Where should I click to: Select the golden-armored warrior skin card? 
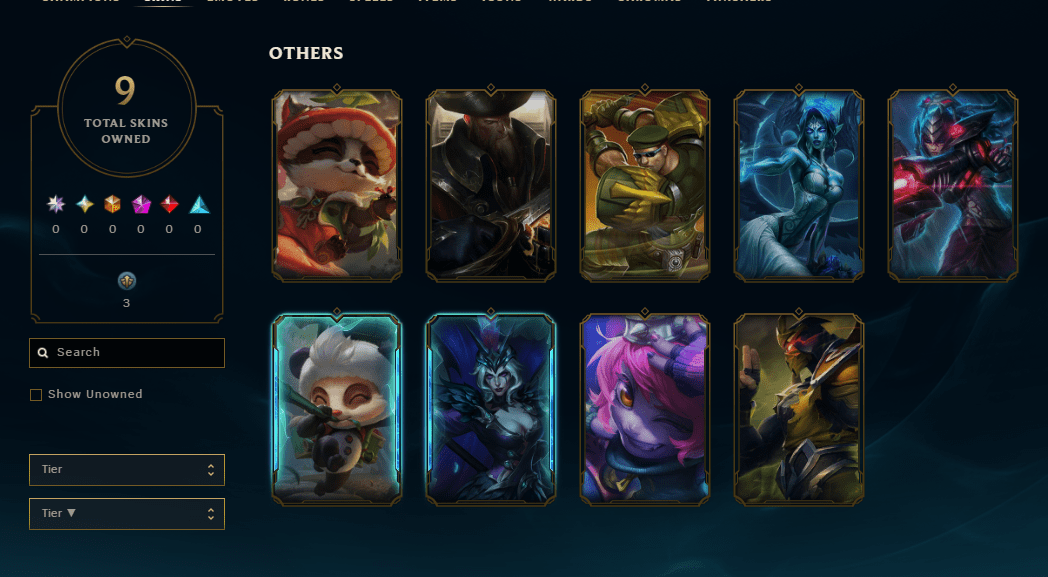799,409
